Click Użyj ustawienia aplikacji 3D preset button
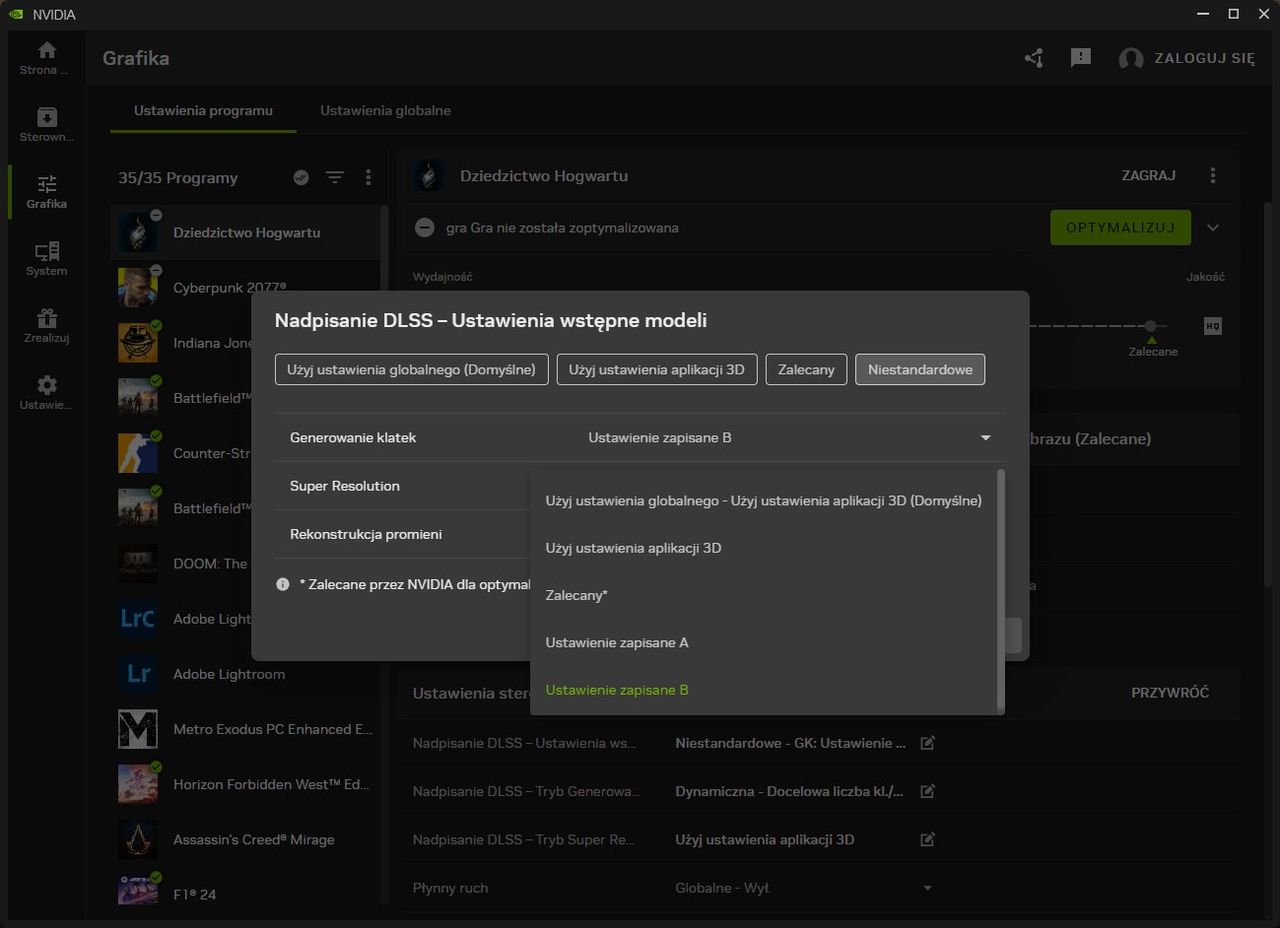This screenshot has width=1280, height=928. pos(657,369)
